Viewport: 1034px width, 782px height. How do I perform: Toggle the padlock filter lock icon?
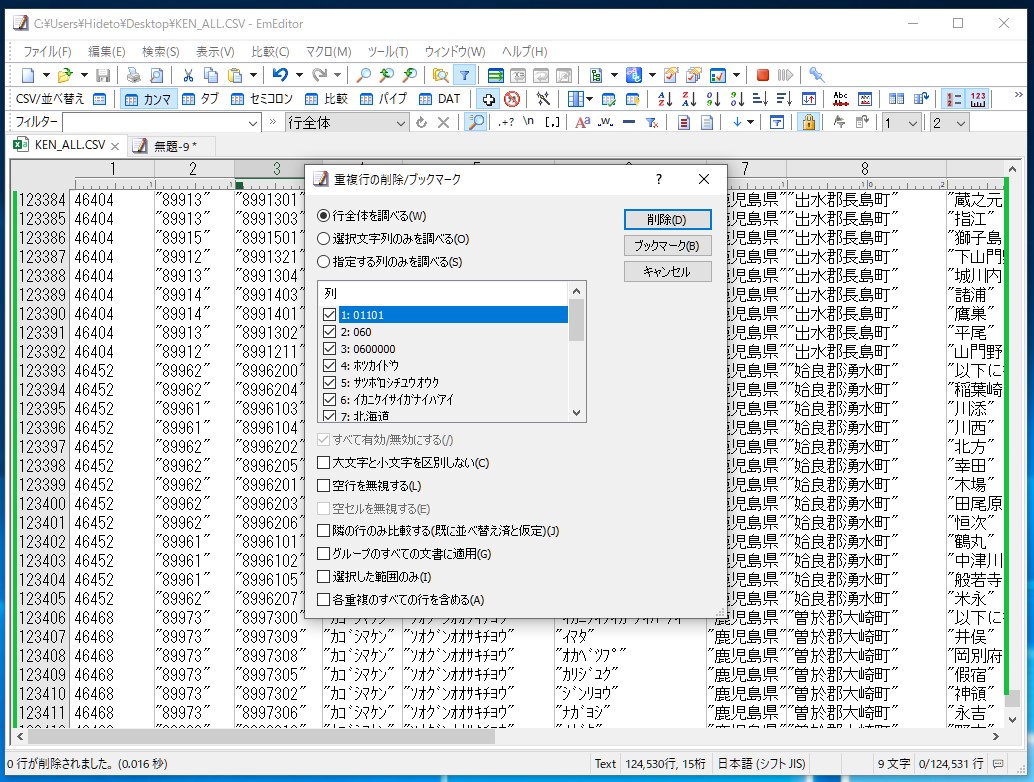(x=808, y=123)
